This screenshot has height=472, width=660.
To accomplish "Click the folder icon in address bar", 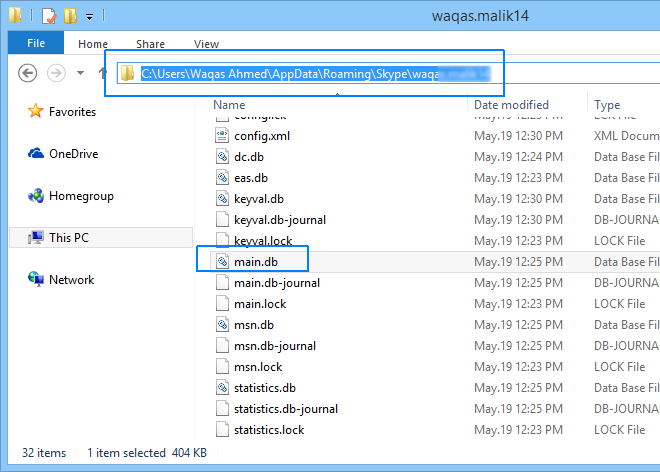I will tap(127, 74).
